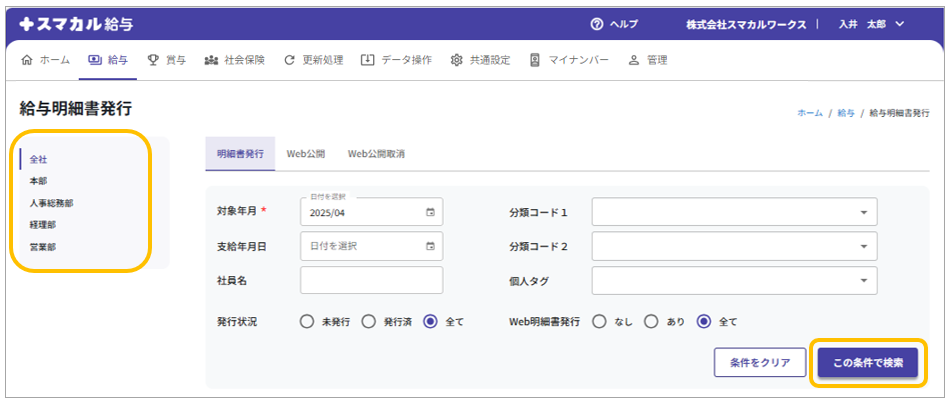951x403 pixels.
Task: Choose あり for Web明細書発行
Action: 650,322
